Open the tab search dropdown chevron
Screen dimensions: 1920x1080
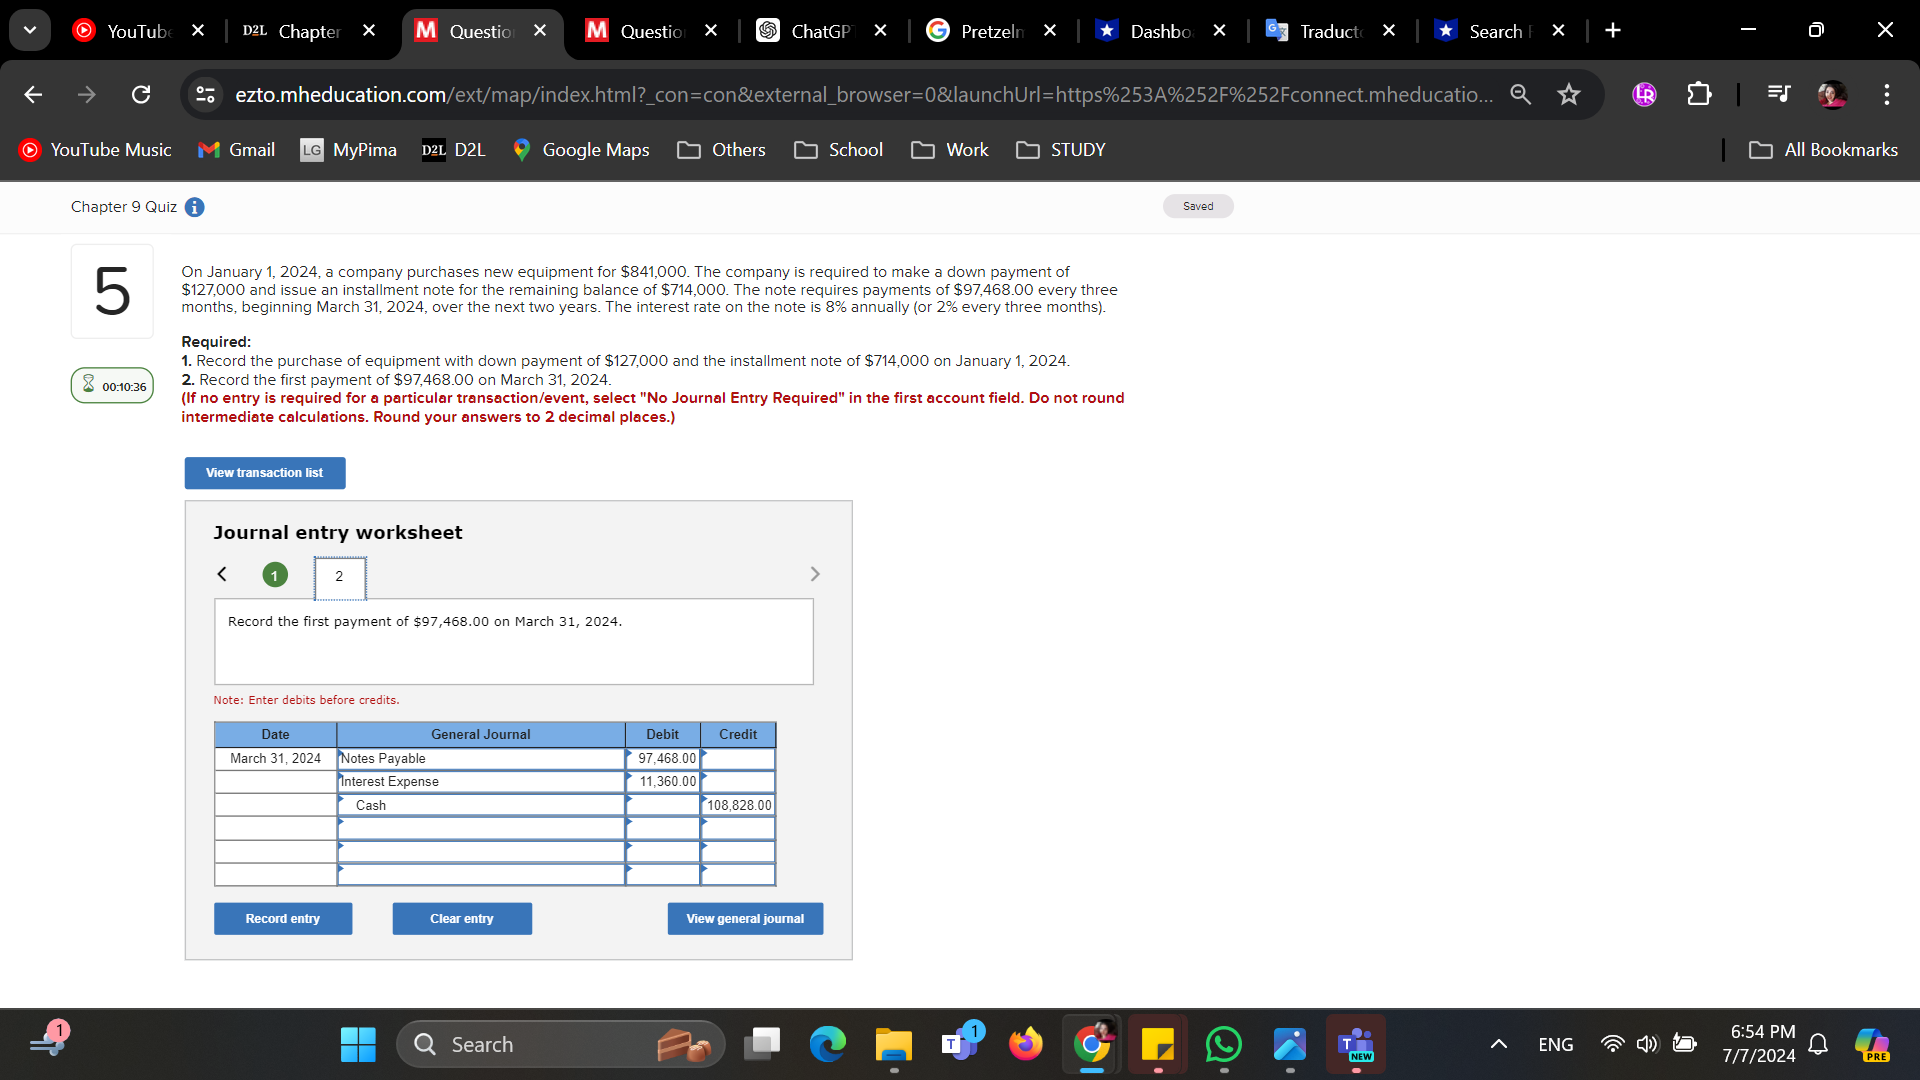30,29
